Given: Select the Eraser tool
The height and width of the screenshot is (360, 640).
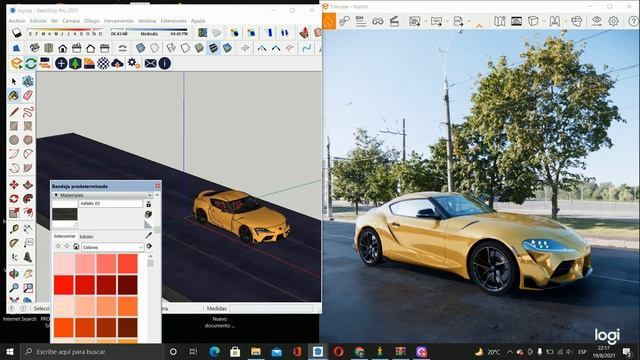Looking at the screenshot, I should pos(28,96).
